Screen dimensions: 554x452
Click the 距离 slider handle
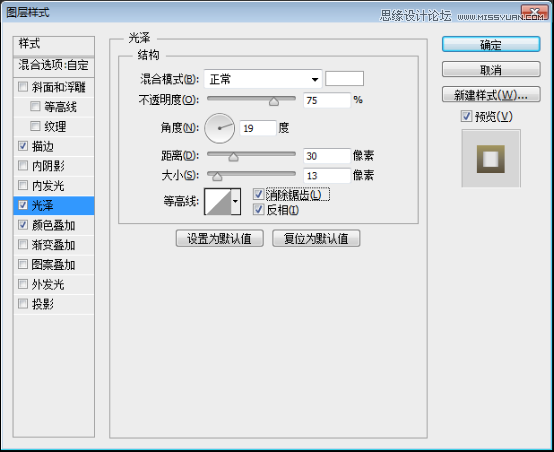coord(233,157)
